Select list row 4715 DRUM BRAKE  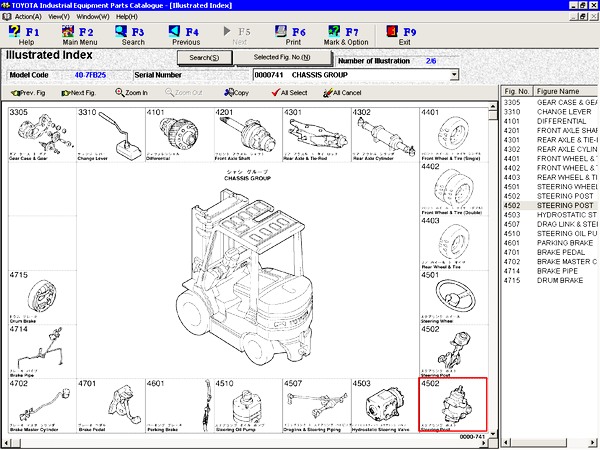(x=550, y=280)
